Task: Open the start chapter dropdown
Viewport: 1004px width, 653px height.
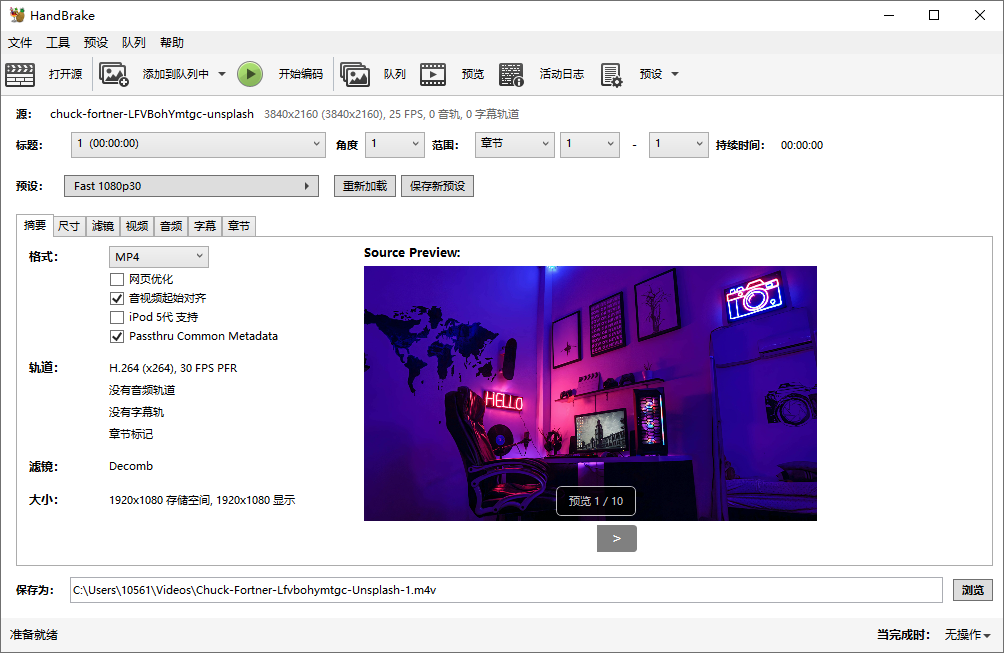Action: [590, 145]
